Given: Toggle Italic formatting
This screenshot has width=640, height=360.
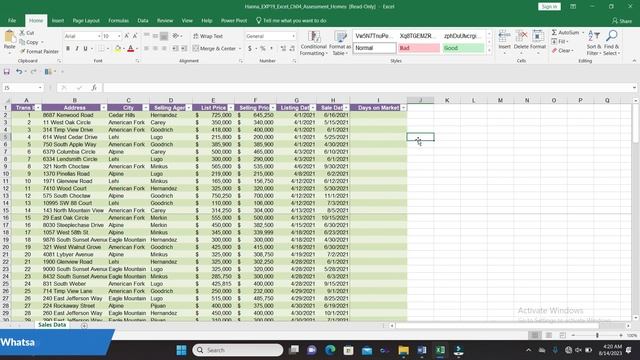Looking at the screenshot, I should coord(76,49).
